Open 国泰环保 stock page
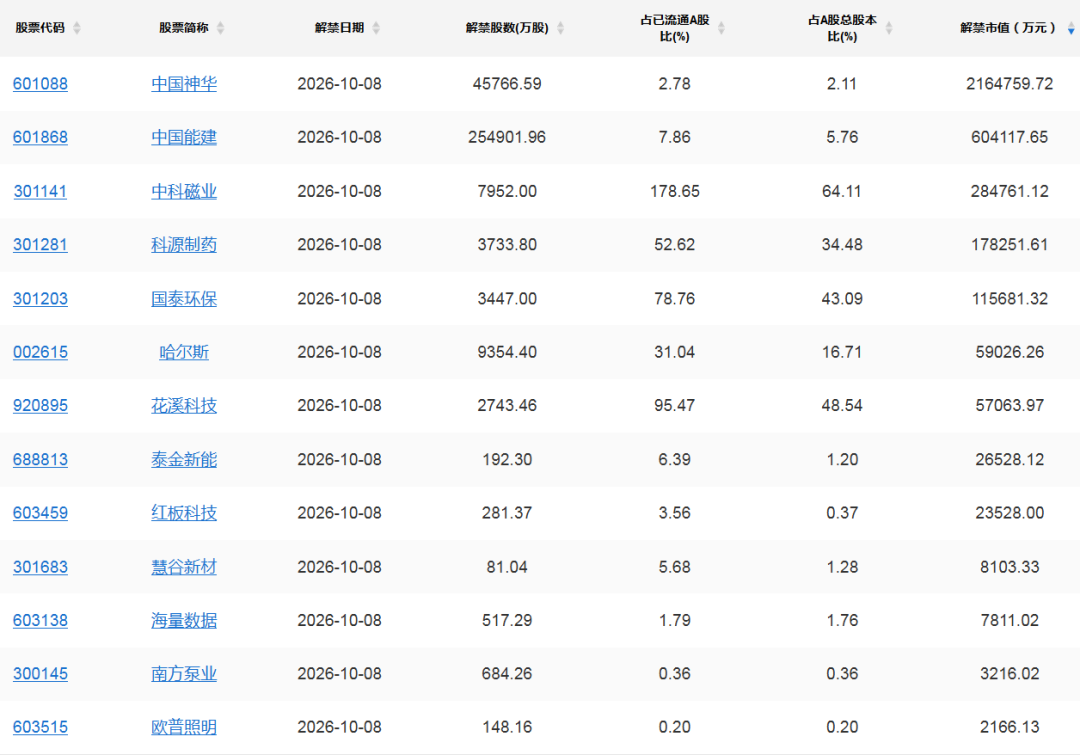This screenshot has width=1080, height=755. [x=184, y=299]
